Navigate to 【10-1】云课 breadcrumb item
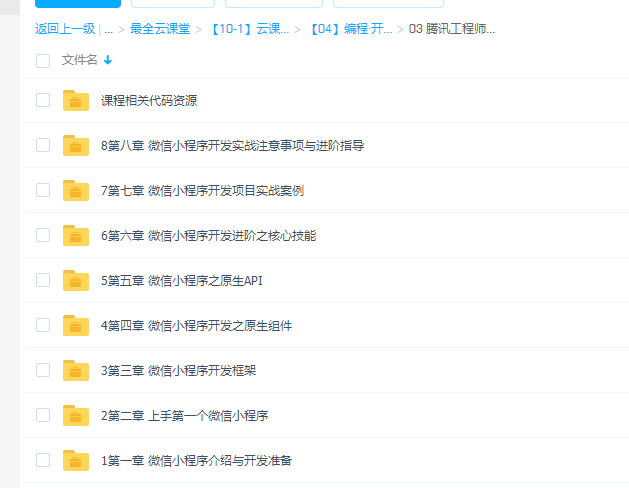Image resolution: width=629 pixels, height=488 pixels. 249,29
